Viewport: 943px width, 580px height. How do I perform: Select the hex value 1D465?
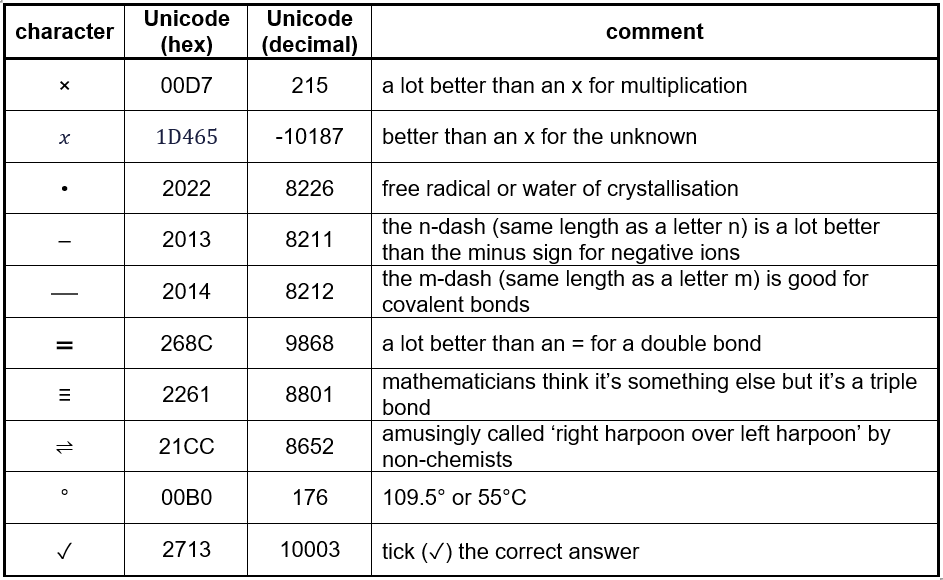(x=186, y=137)
